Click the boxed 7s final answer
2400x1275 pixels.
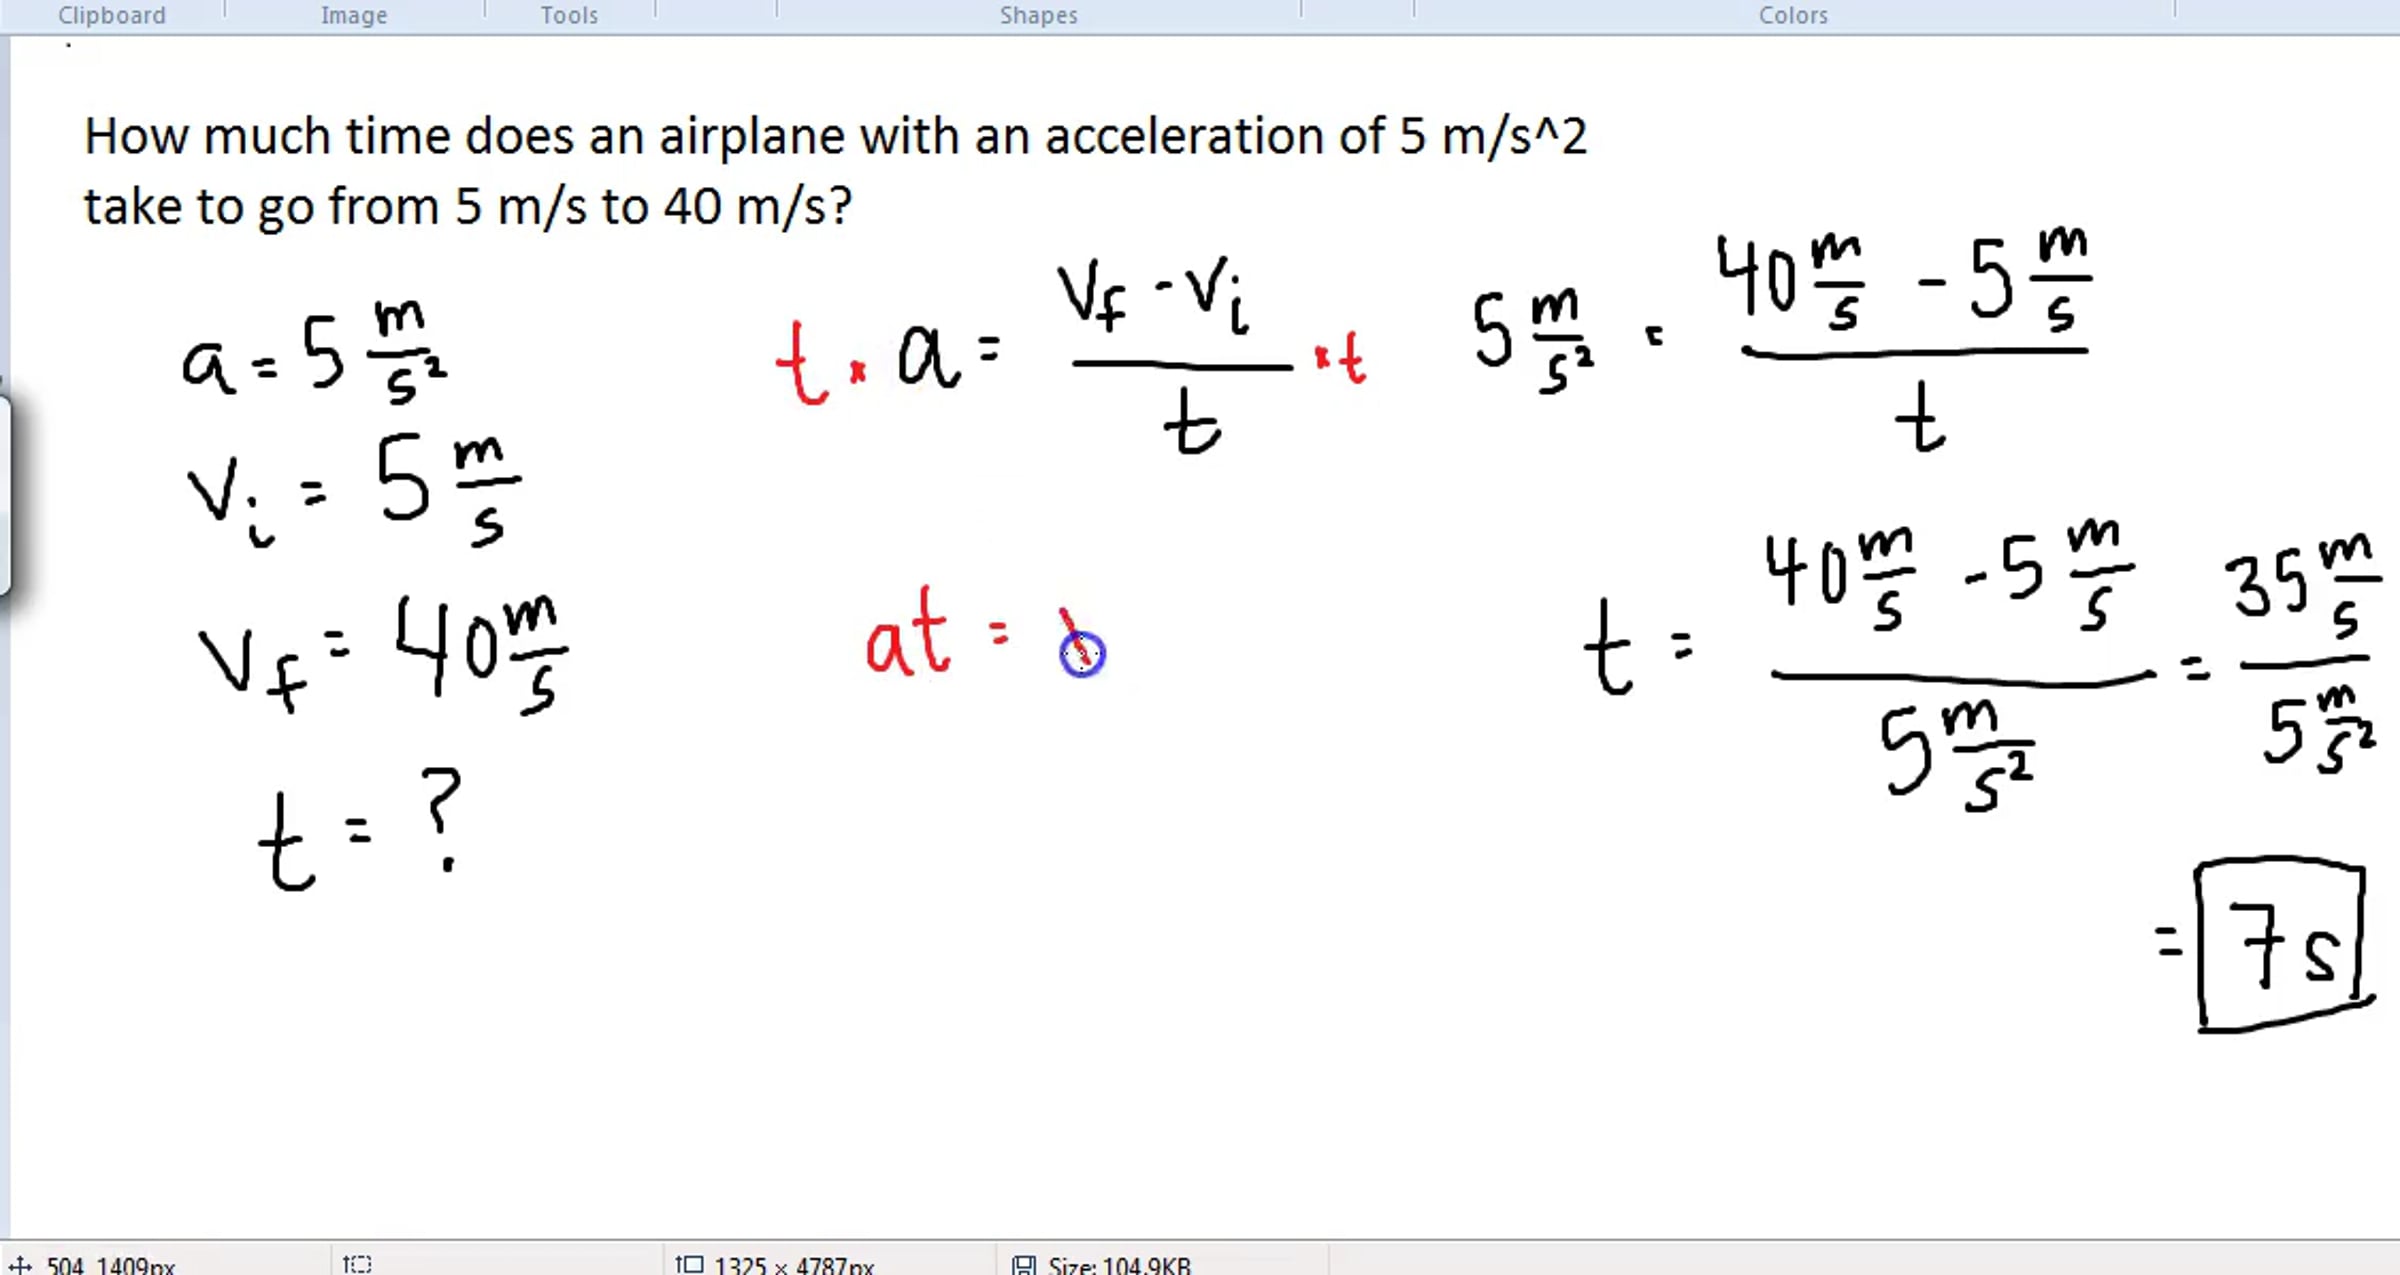click(2282, 945)
